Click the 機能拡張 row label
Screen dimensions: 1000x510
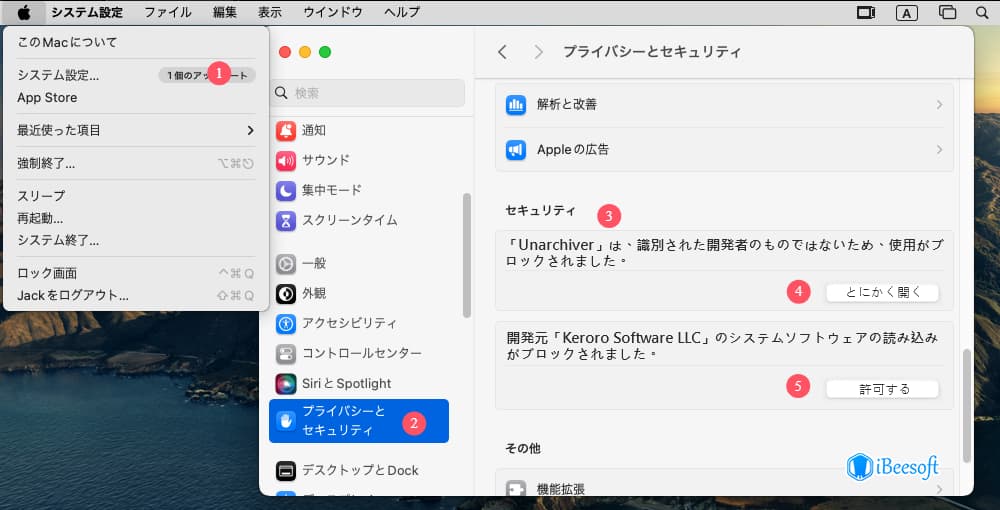coord(561,489)
